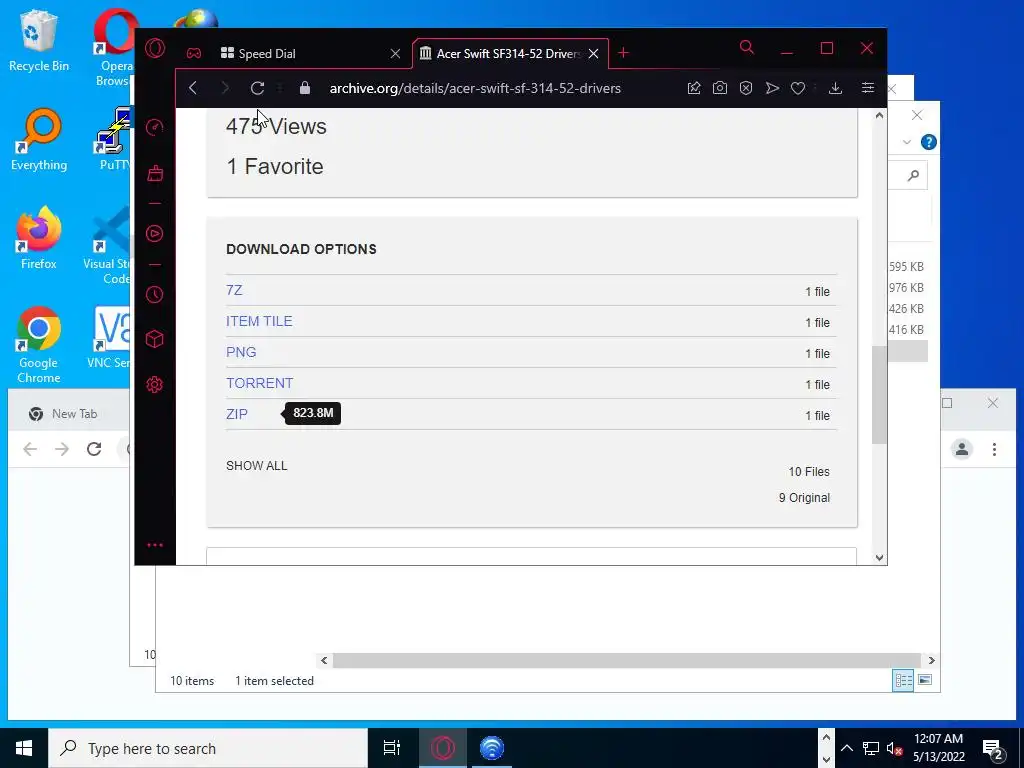Open the GX Cleaner sidebar icon
Screen dimensions: 1024x768
(x=155, y=173)
